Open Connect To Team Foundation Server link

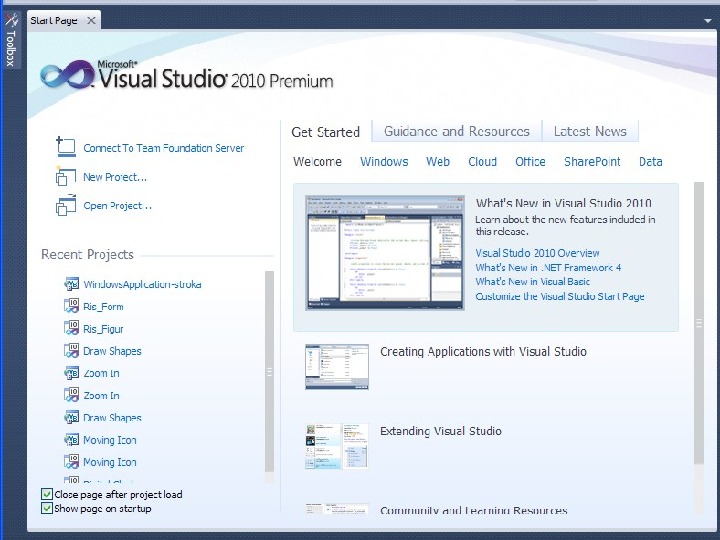pyautogui.click(x=163, y=148)
